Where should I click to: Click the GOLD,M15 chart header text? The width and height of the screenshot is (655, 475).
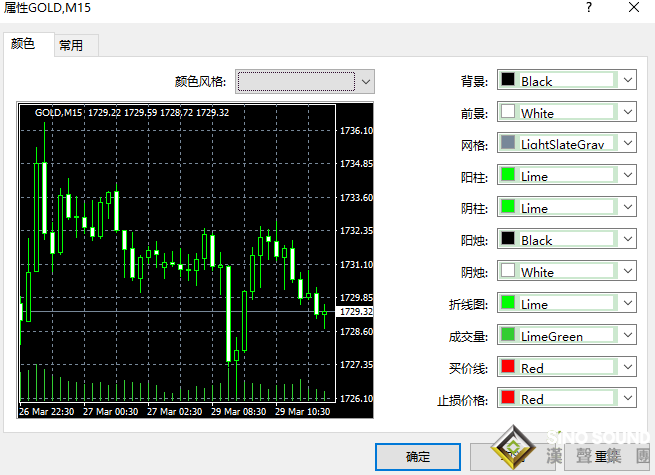pos(132,112)
